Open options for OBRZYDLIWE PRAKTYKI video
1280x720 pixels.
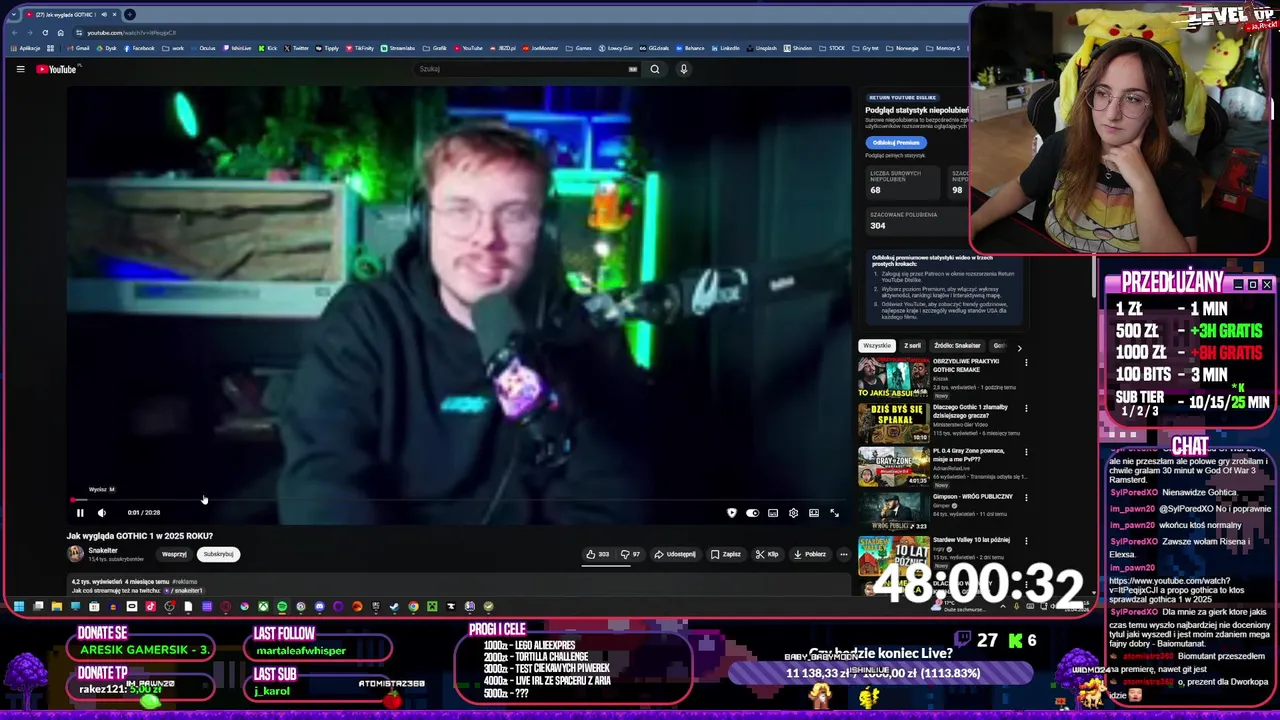[1026, 363]
